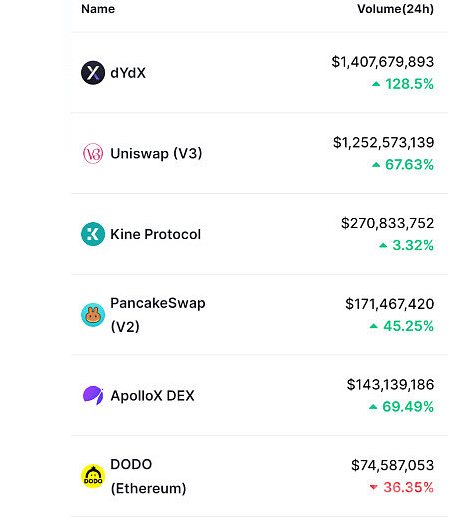Click the green up arrow beside 128.5%

[x=376, y=84]
